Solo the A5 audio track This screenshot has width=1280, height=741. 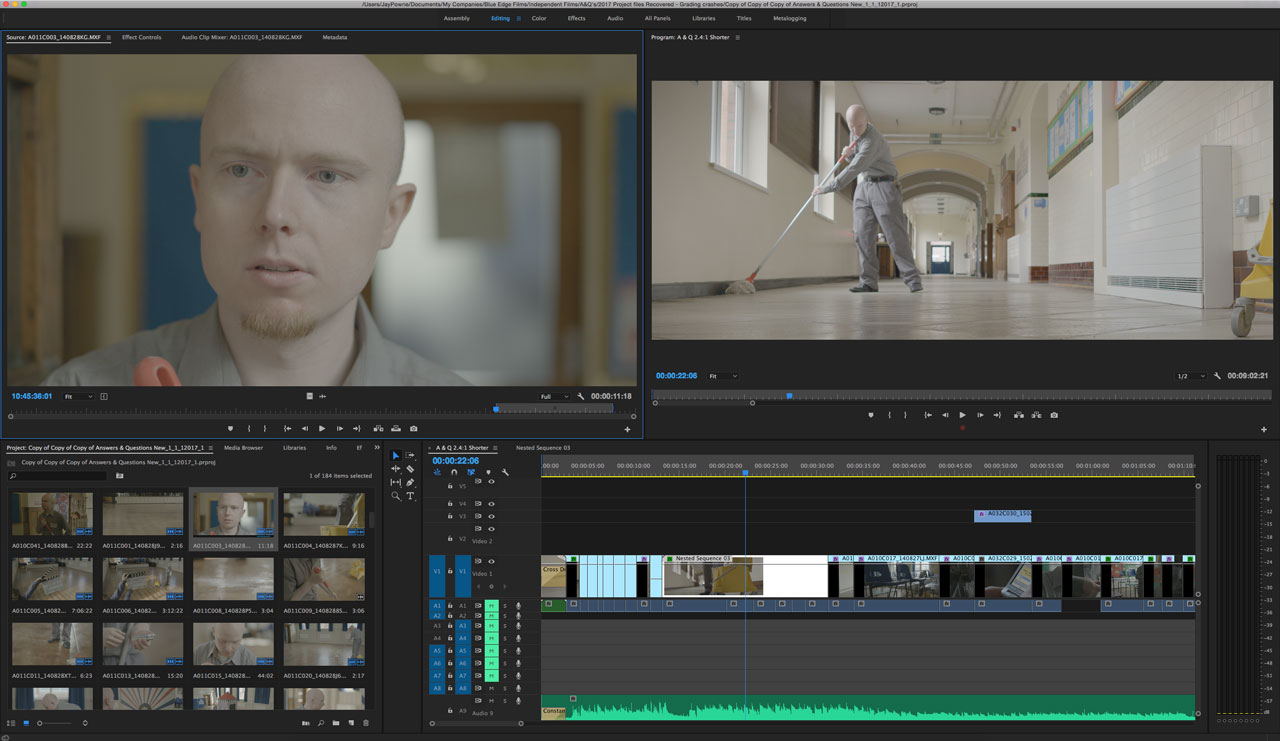505,650
